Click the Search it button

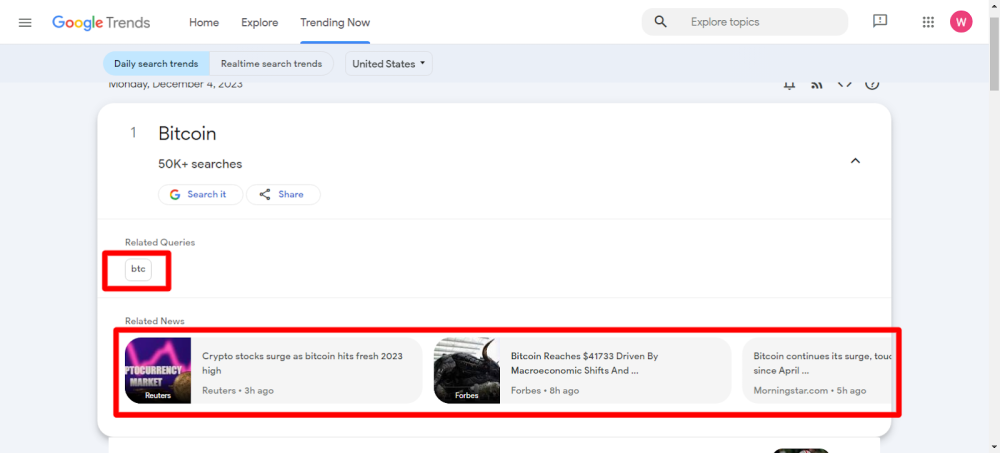pyautogui.click(x=200, y=195)
